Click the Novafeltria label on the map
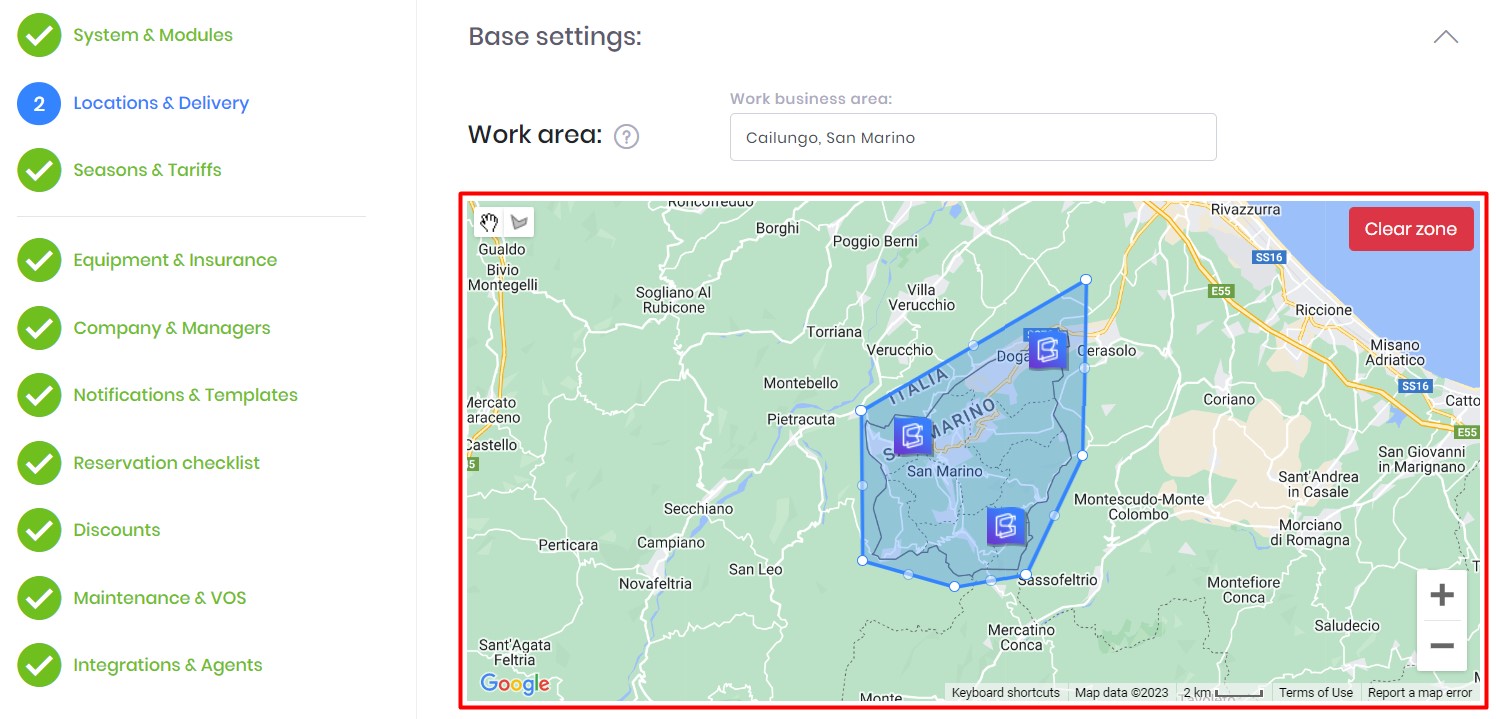 [x=655, y=584]
